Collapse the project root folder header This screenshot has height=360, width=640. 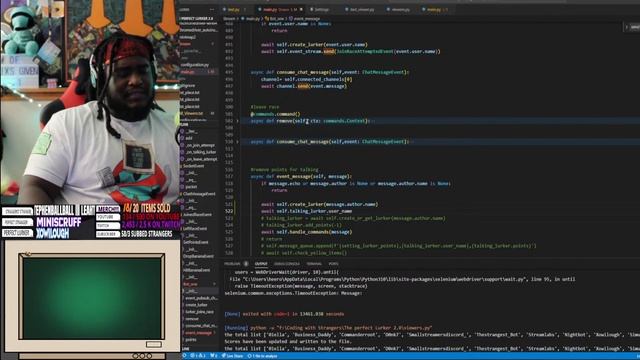point(197,18)
